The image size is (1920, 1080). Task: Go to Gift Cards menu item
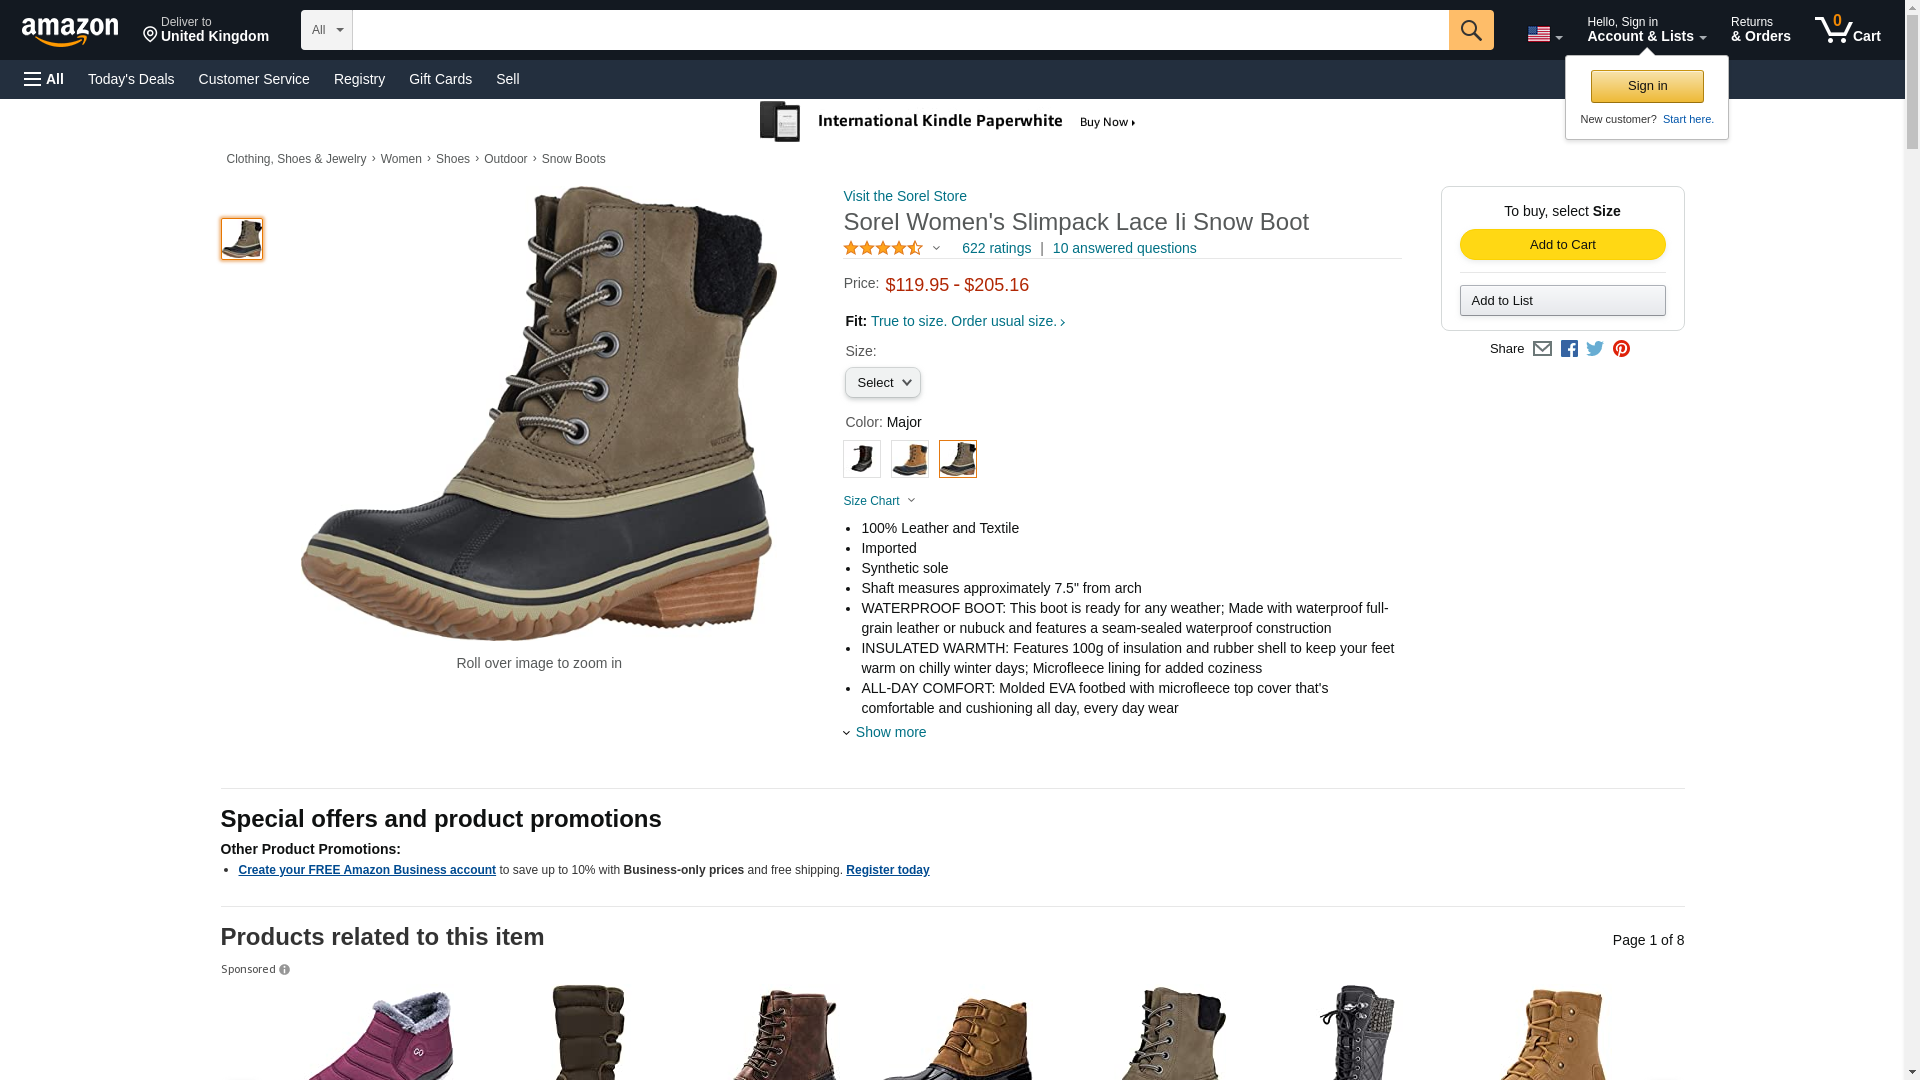click(440, 79)
